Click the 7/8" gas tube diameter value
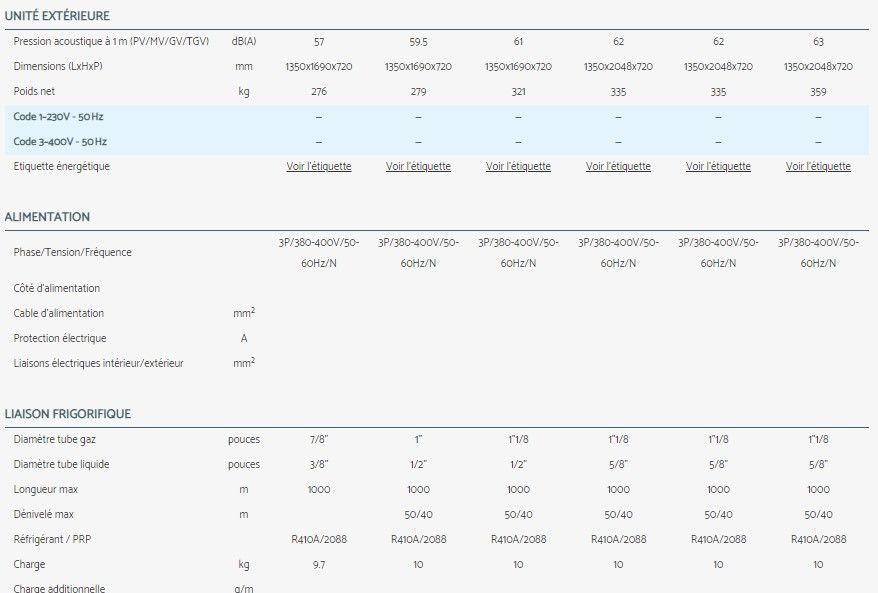Image resolution: width=878 pixels, height=593 pixels. pyautogui.click(x=318, y=440)
